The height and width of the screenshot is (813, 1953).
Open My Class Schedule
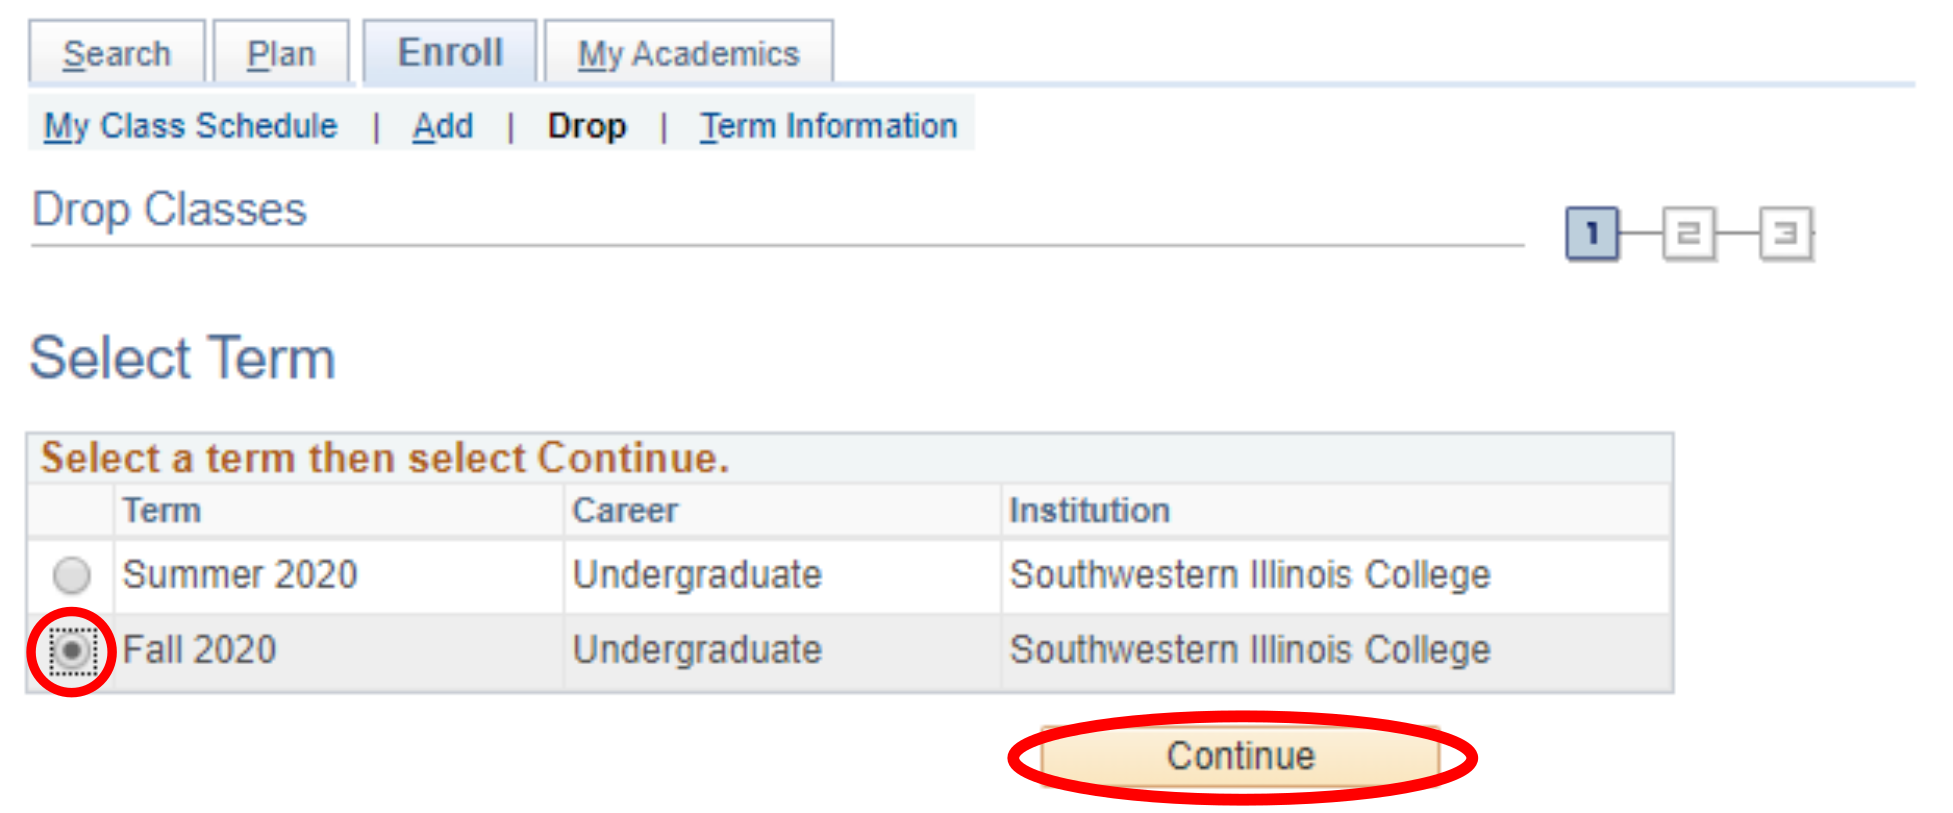tap(191, 126)
